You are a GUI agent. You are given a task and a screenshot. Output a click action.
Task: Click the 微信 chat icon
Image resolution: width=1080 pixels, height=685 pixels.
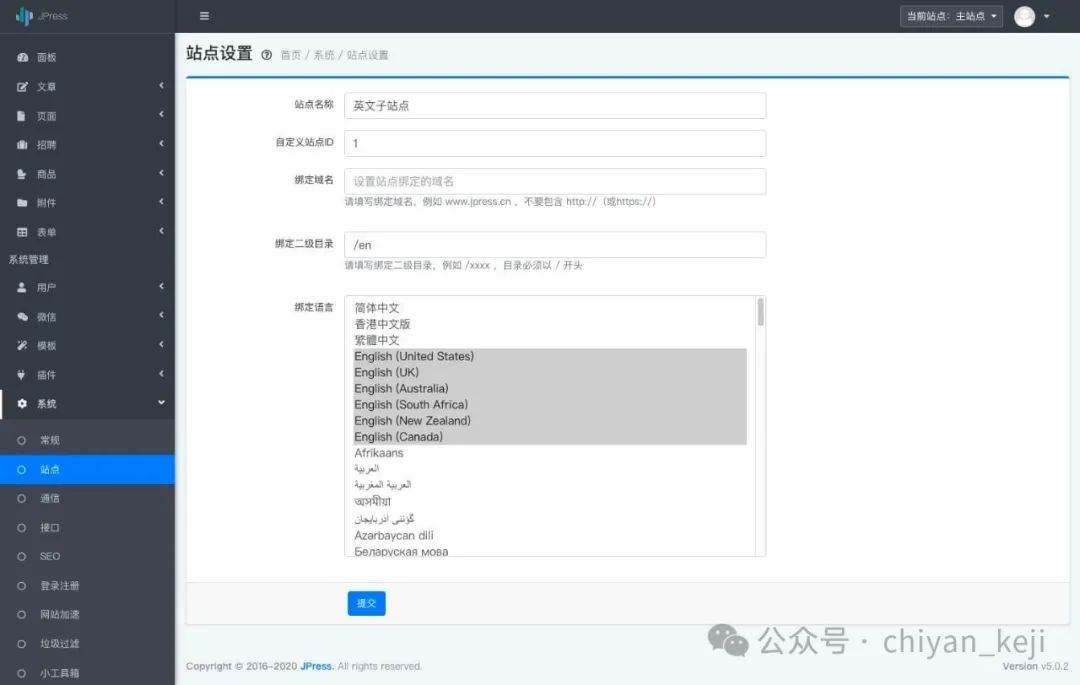pos(22,317)
